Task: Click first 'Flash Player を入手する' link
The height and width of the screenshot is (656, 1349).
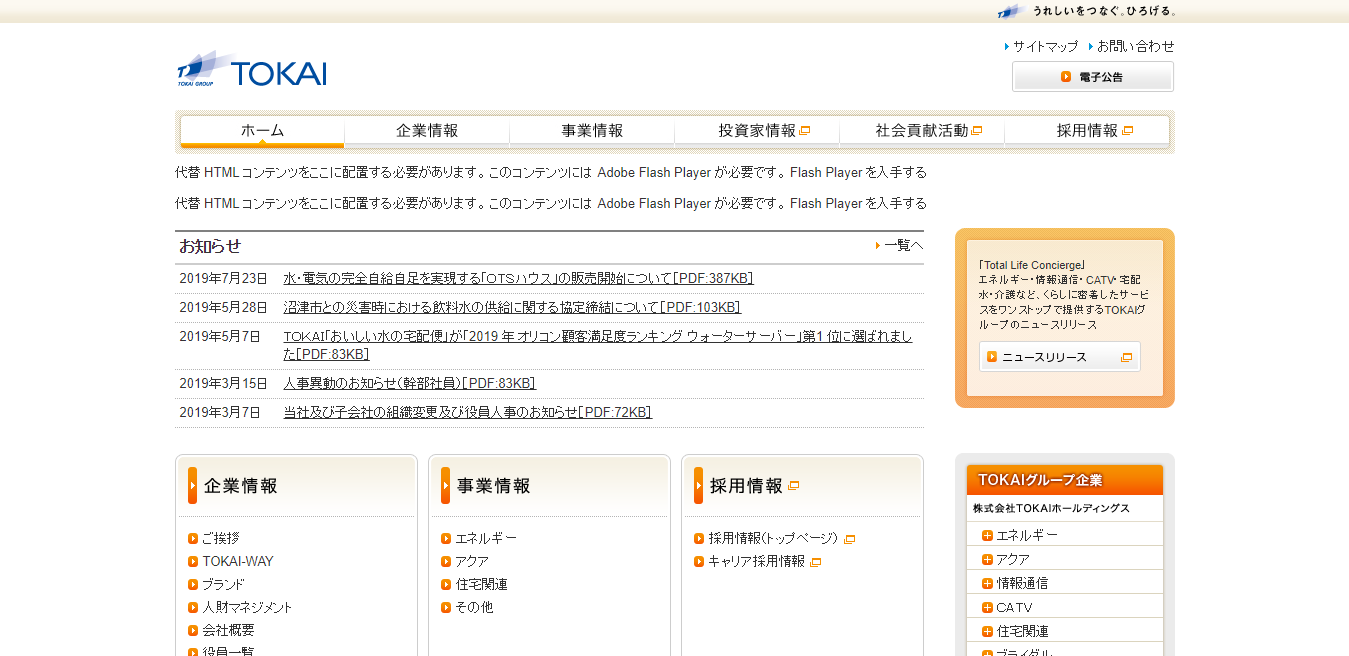Action: point(858,172)
